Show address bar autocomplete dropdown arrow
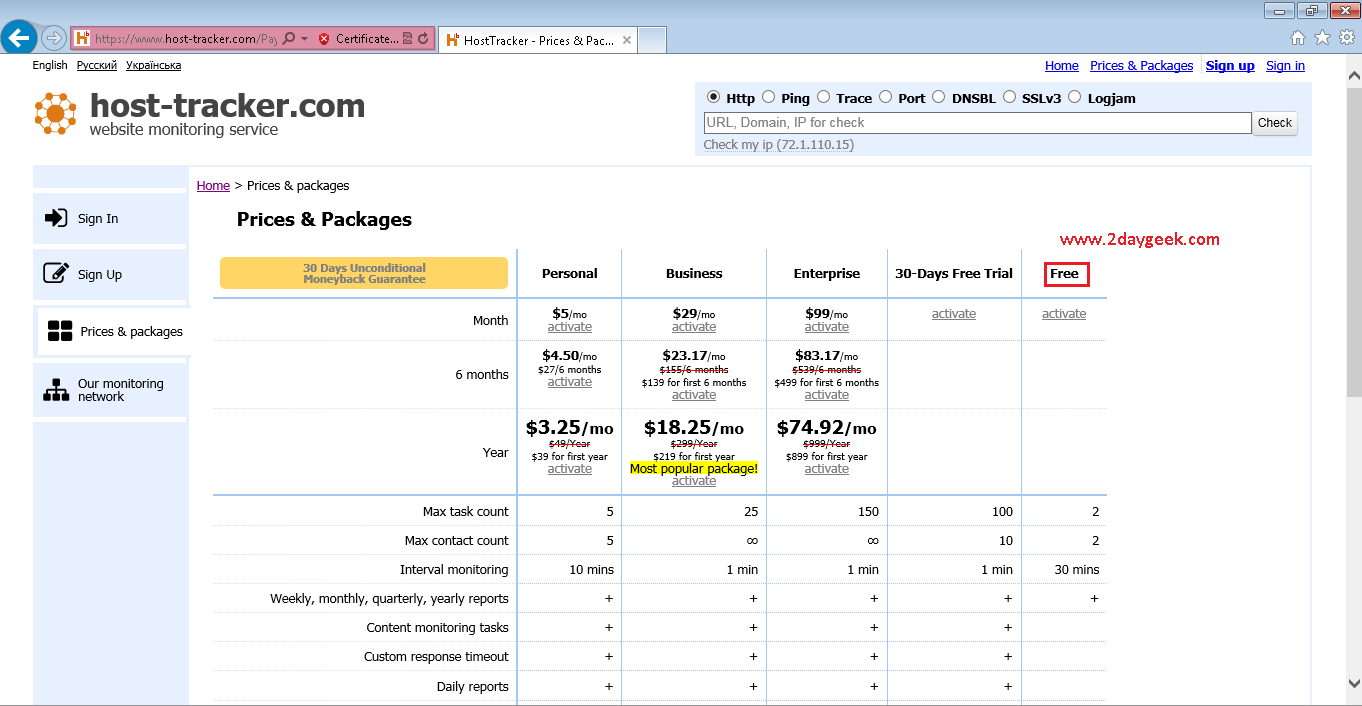Image resolution: width=1362 pixels, height=706 pixels. pos(305,39)
